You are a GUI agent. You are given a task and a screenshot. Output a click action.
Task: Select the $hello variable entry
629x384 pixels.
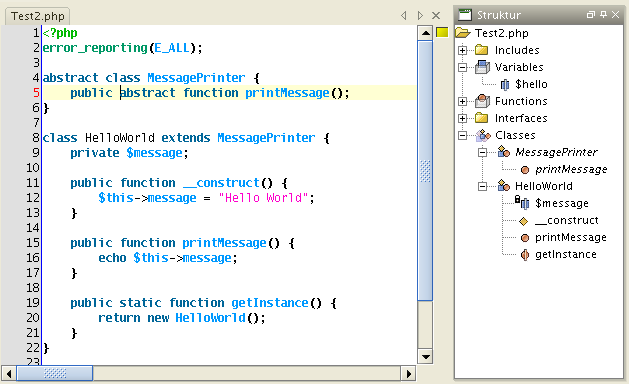[x=531, y=84]
